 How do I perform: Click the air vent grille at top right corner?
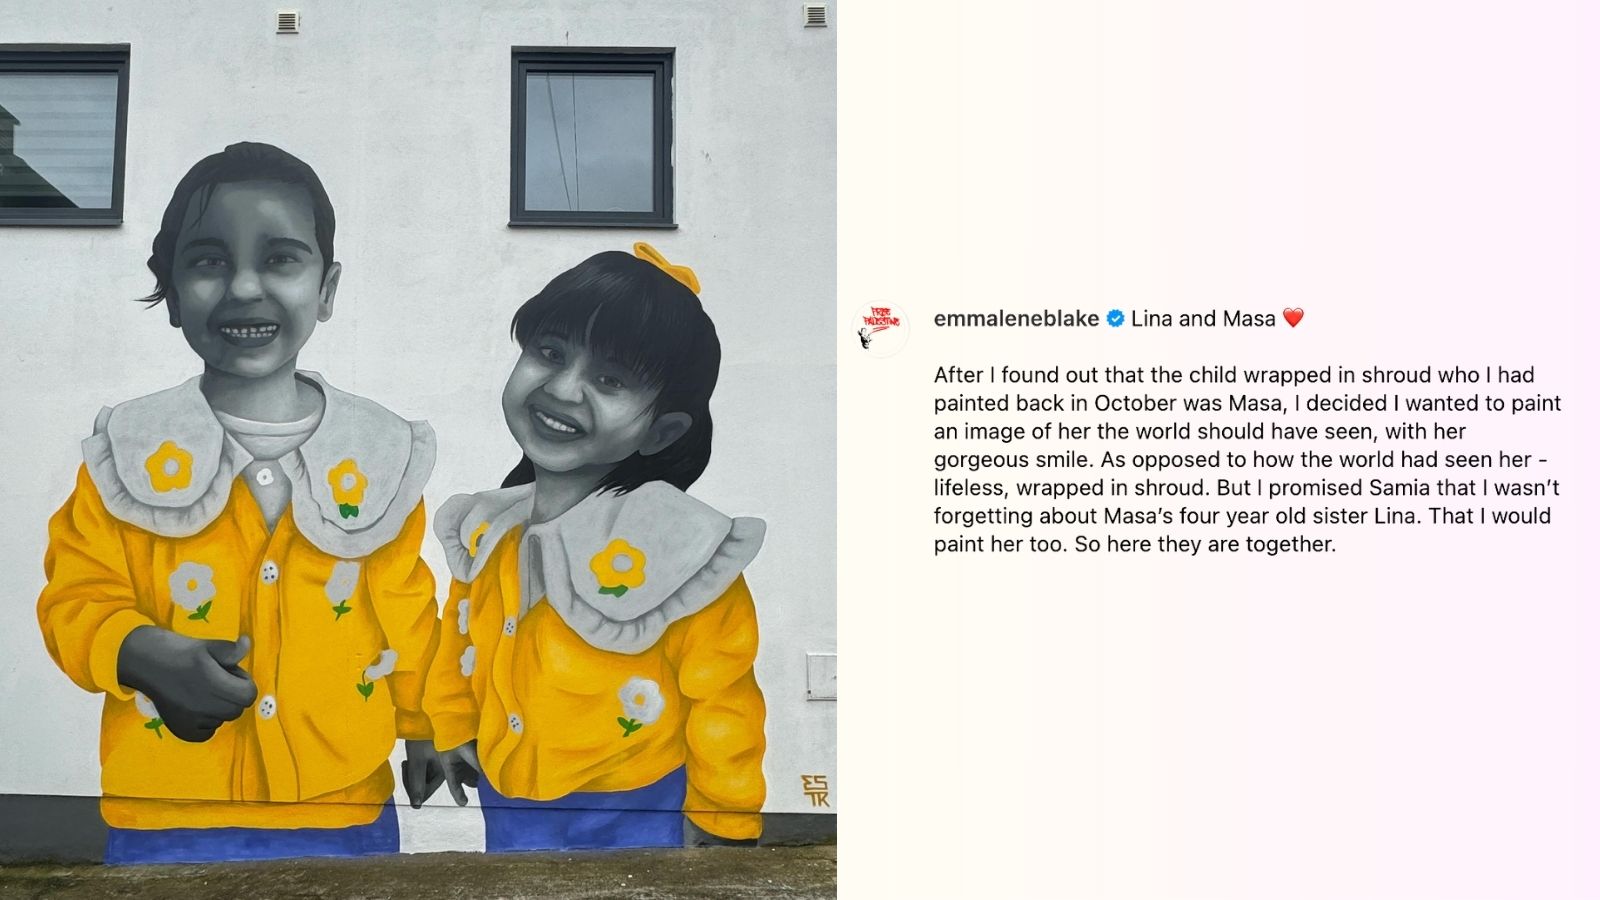(x=815, y=16)
